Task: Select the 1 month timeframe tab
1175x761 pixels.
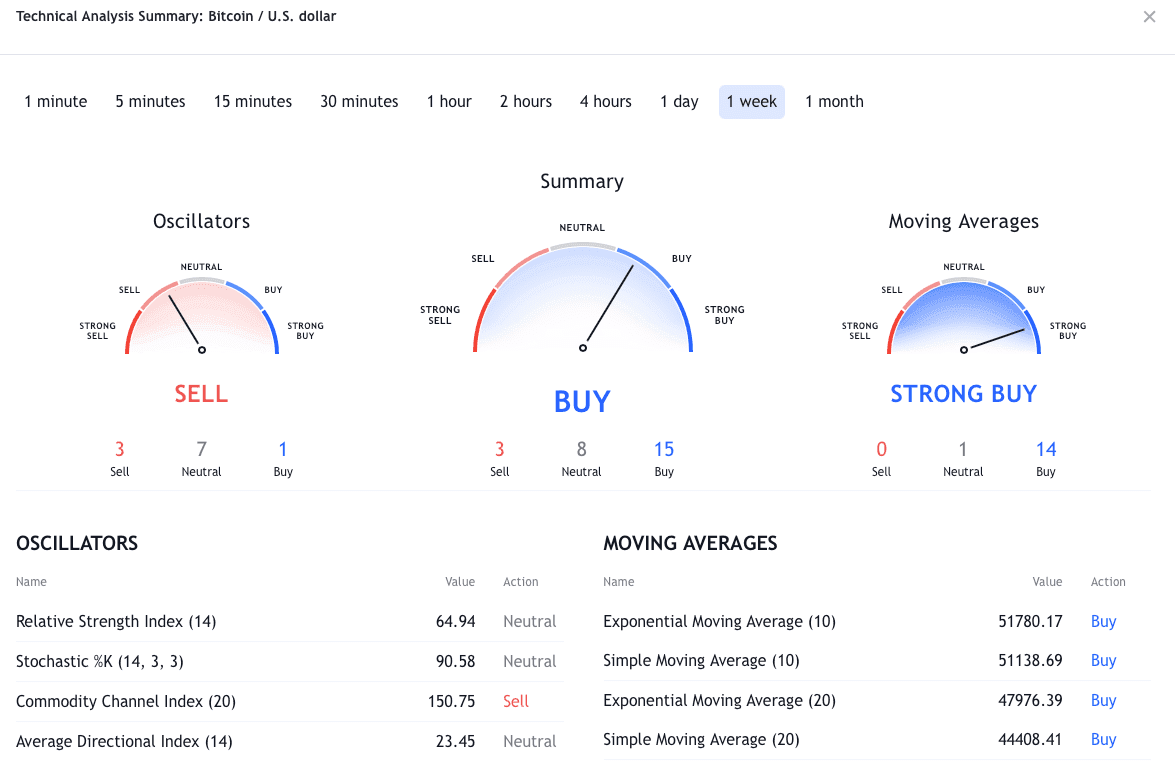Action: (834, 102)
